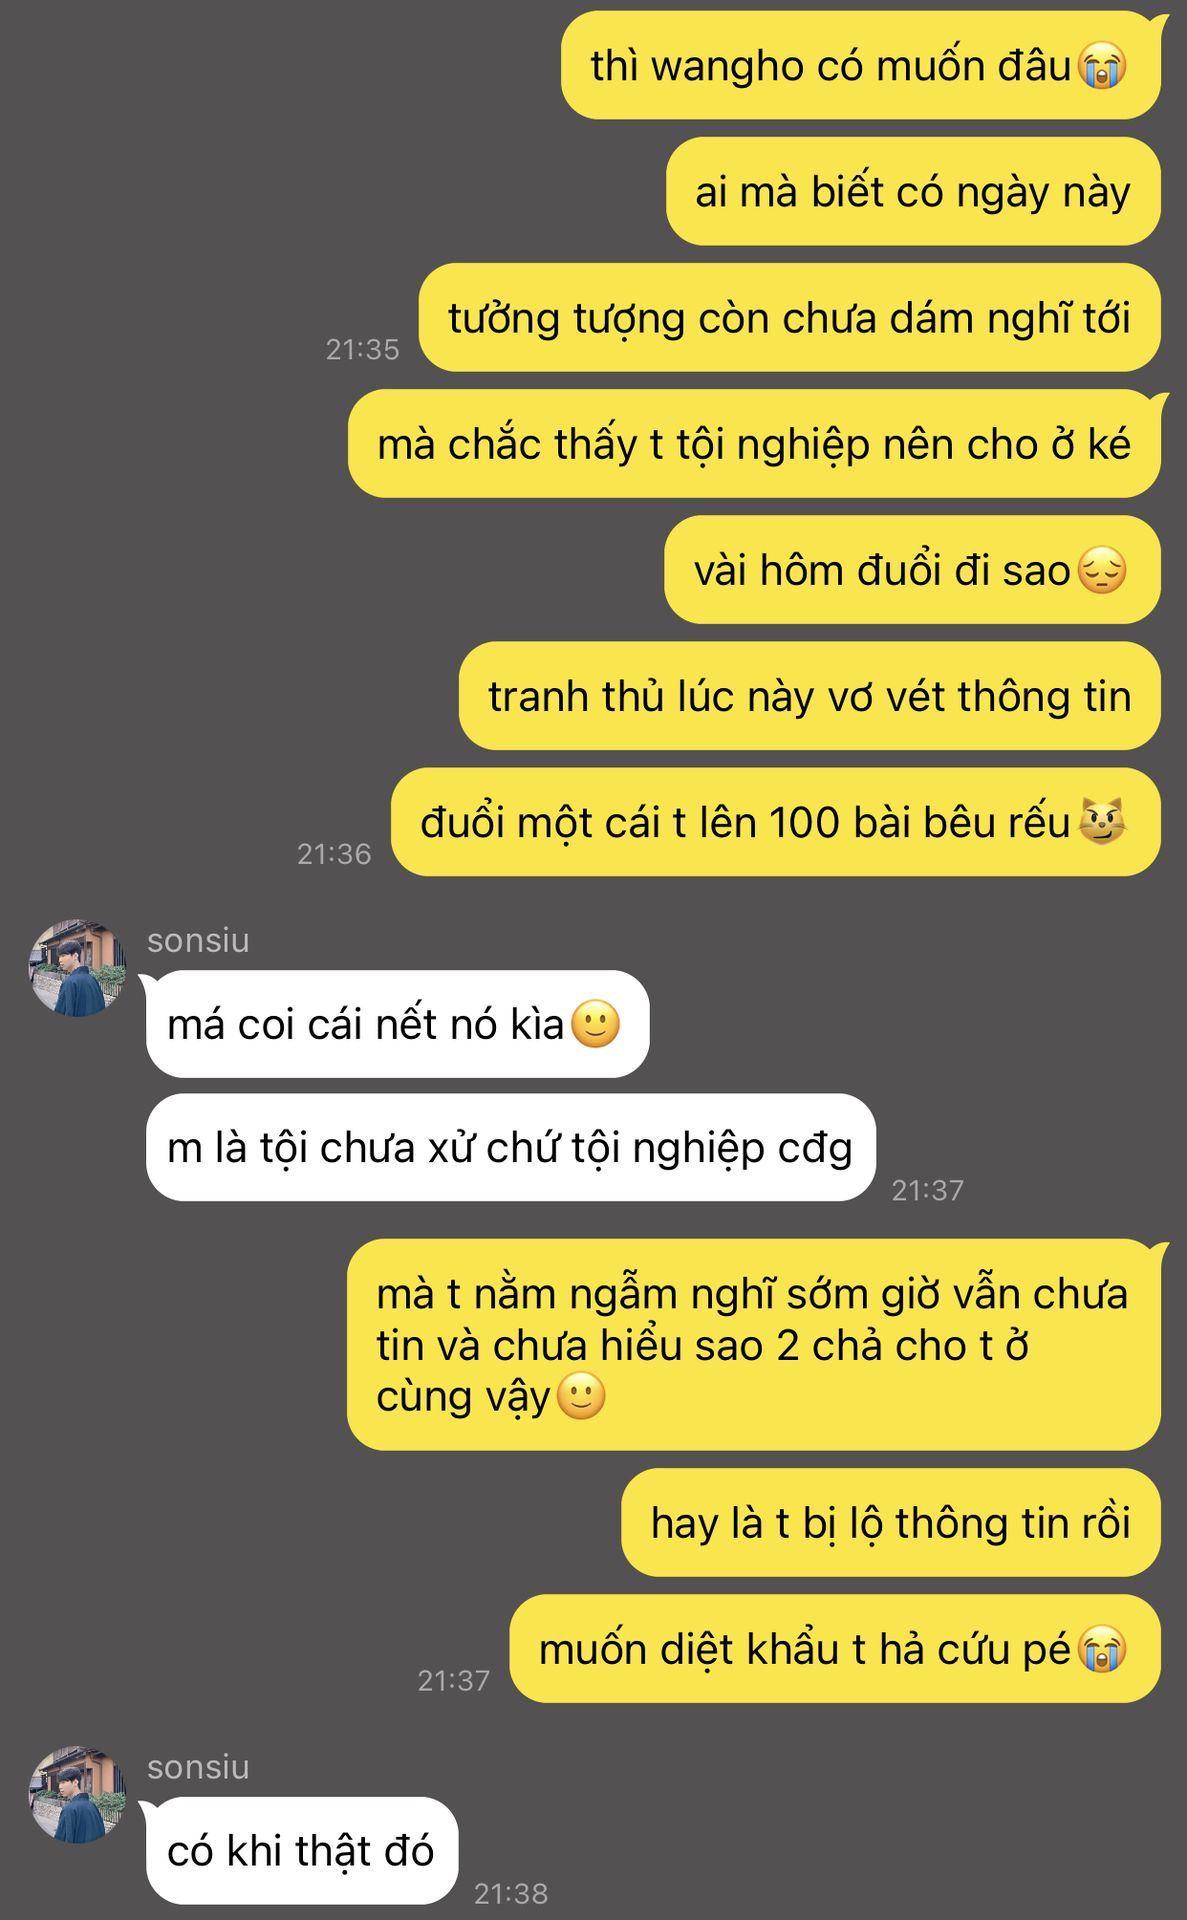Select the 'muốn diệt khẩu t hả' bubble
The image size is (1187, 1920).
(835, 1649)
